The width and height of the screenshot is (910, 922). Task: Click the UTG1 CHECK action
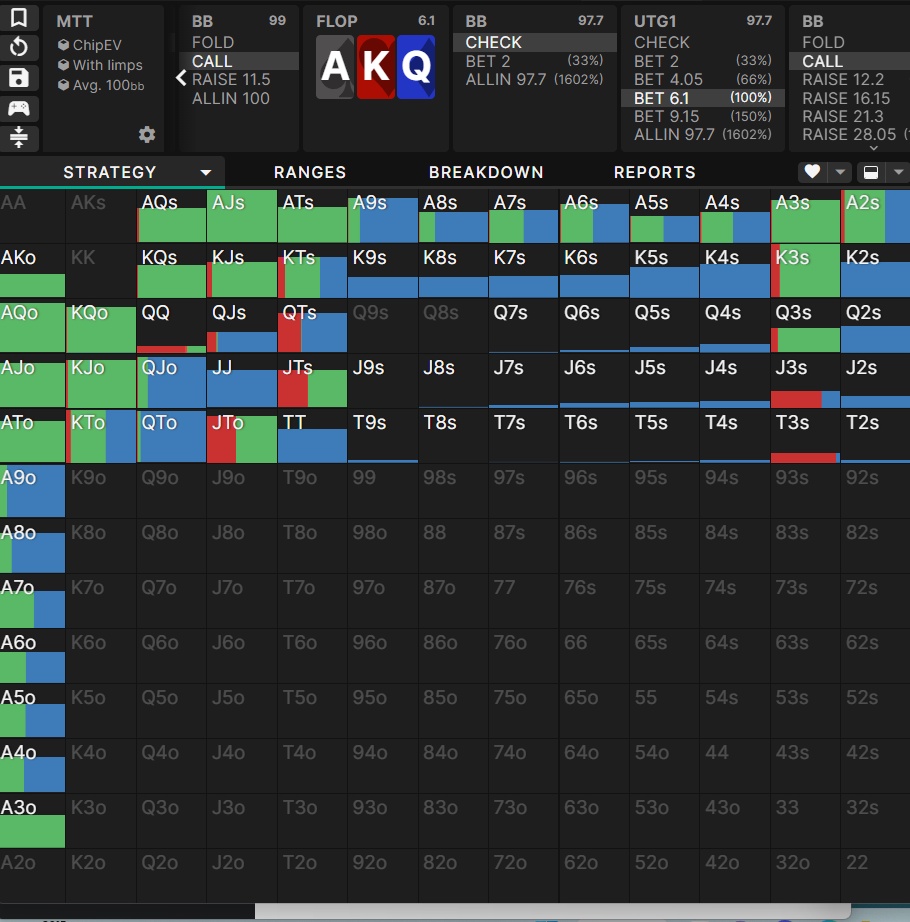(x=662, y=43)
